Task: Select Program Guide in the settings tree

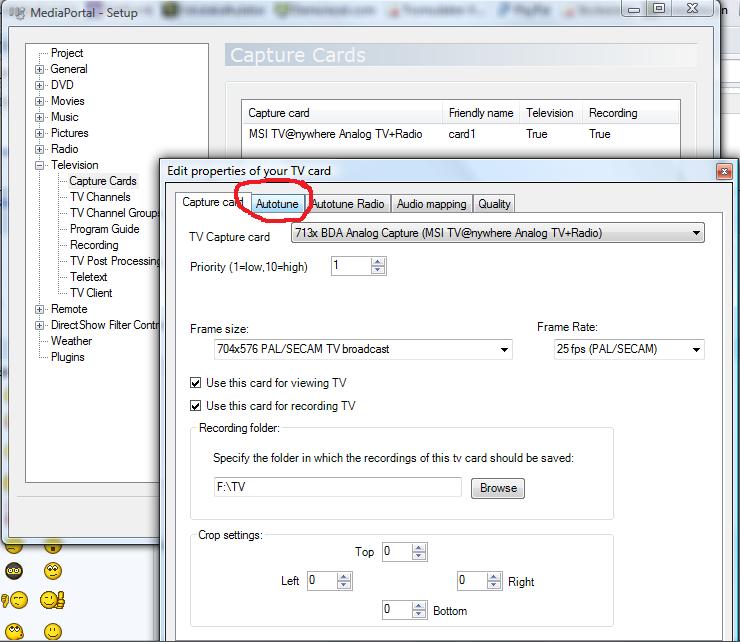Action: [104, 229]
